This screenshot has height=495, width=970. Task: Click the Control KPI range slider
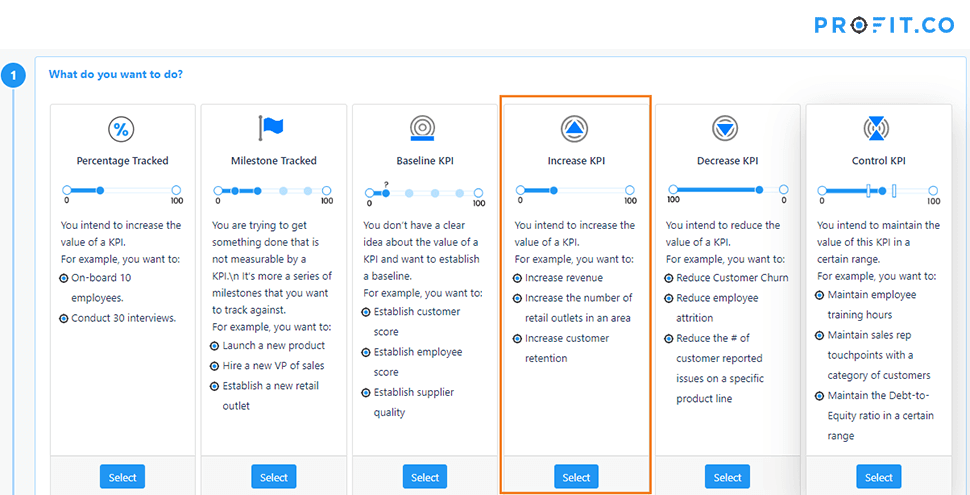(877, 191)
